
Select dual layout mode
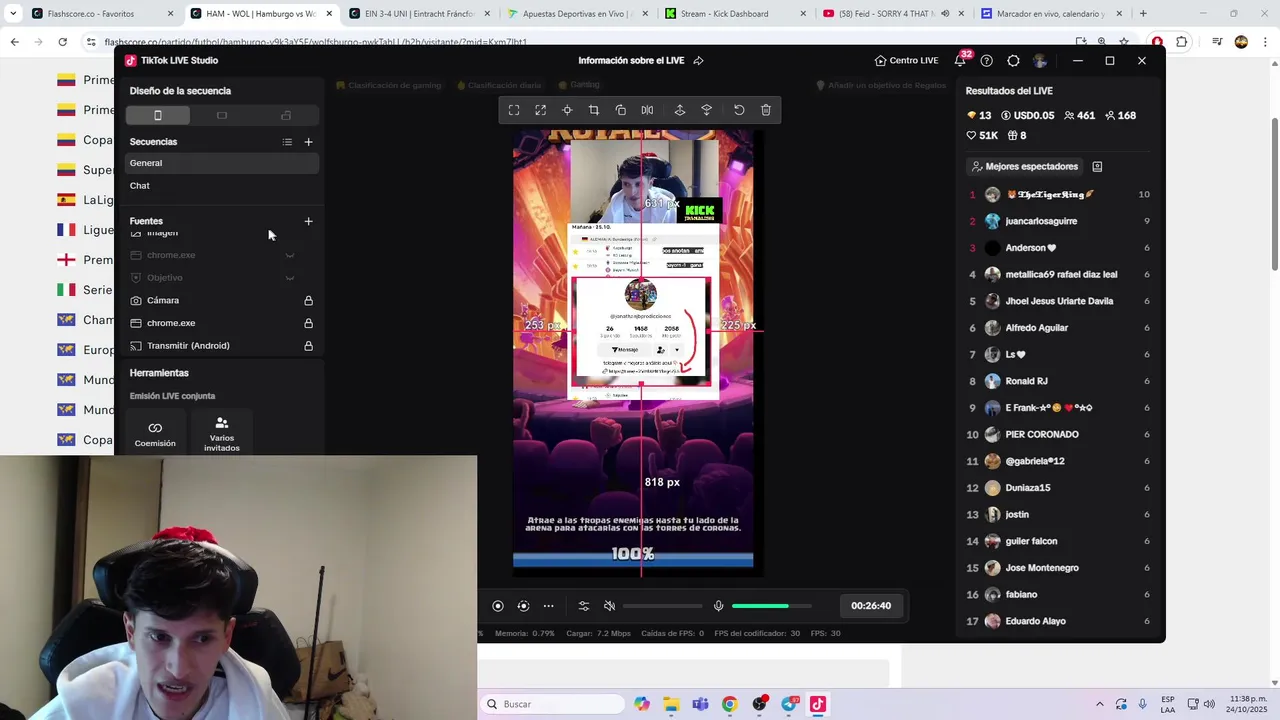point(286,116)
